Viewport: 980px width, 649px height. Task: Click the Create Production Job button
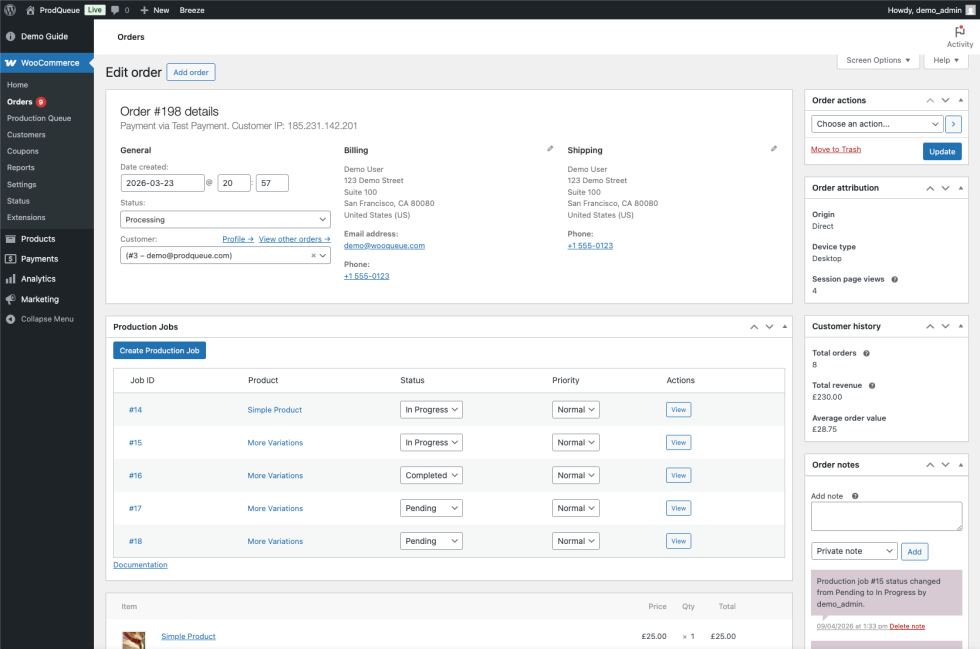tap(159, 351)
